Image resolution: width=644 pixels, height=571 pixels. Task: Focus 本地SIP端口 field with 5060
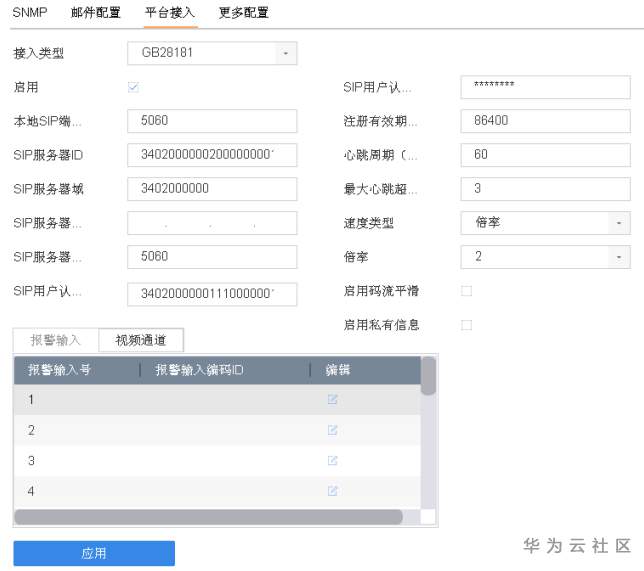coord(212,121)
